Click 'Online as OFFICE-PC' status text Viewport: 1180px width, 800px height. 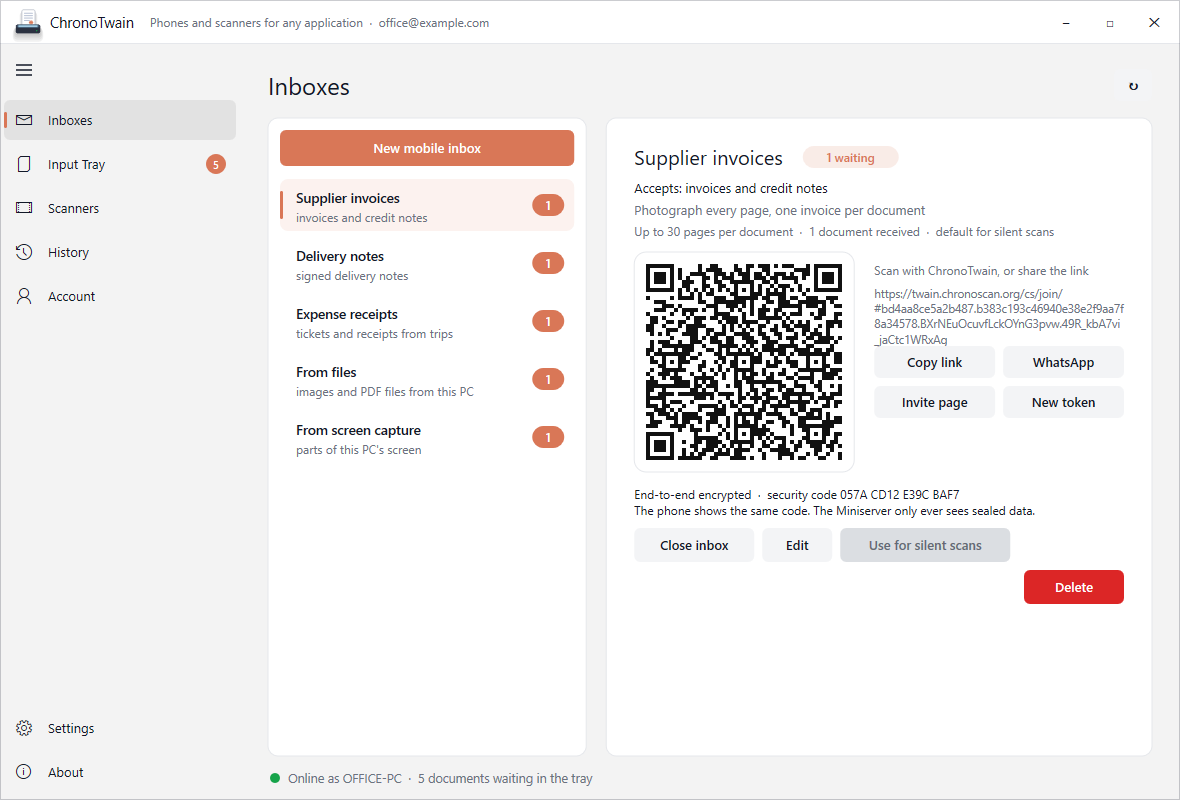(x=345, y=778)
